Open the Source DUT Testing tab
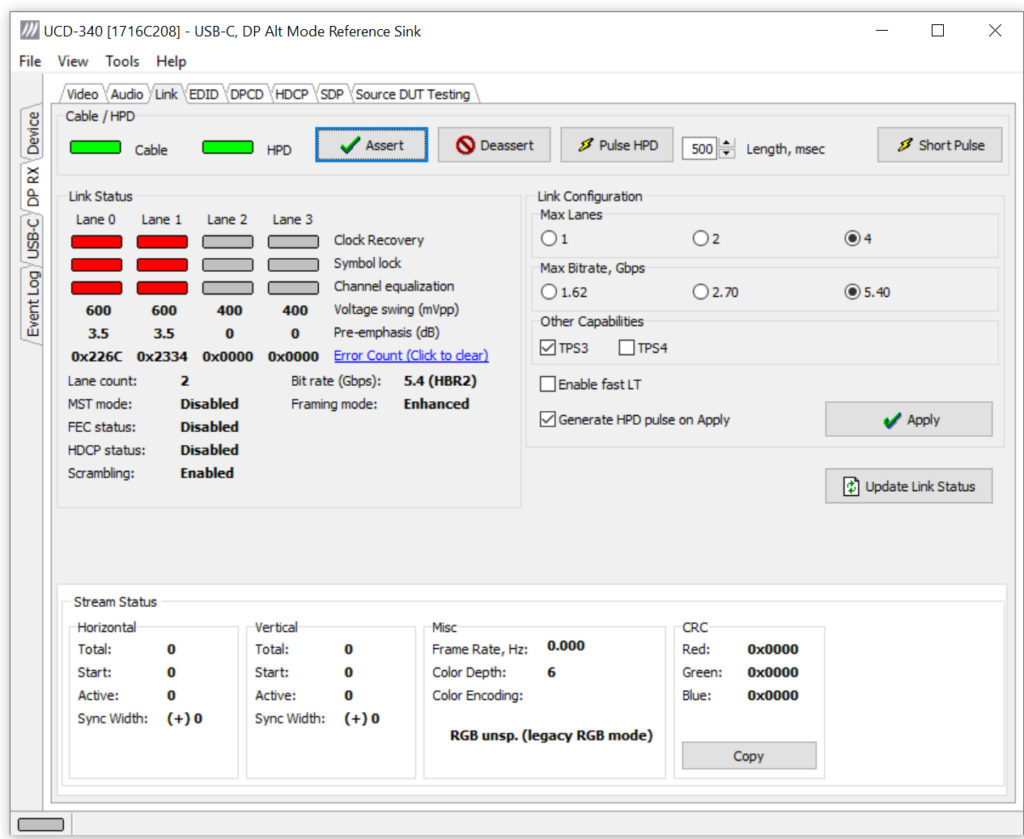 (x=413, y=93)
